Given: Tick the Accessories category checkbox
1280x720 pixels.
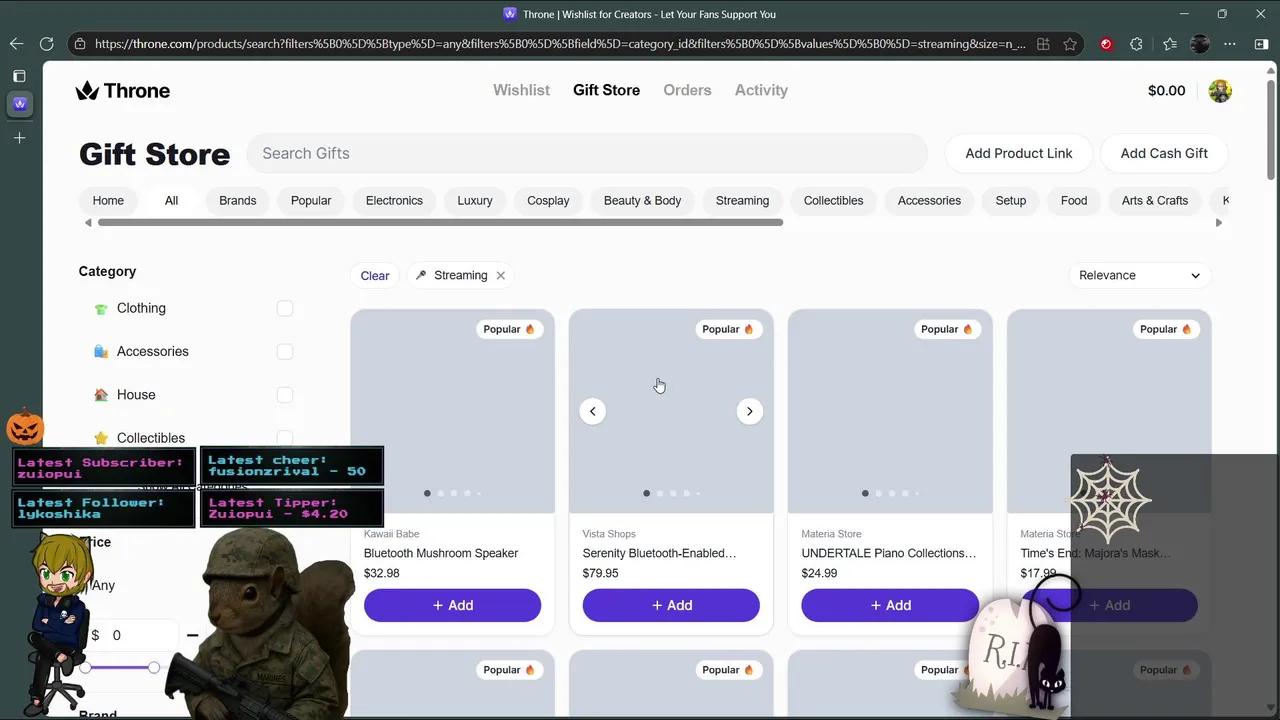Looking at the screenshot, I should [x=285, y=351].
